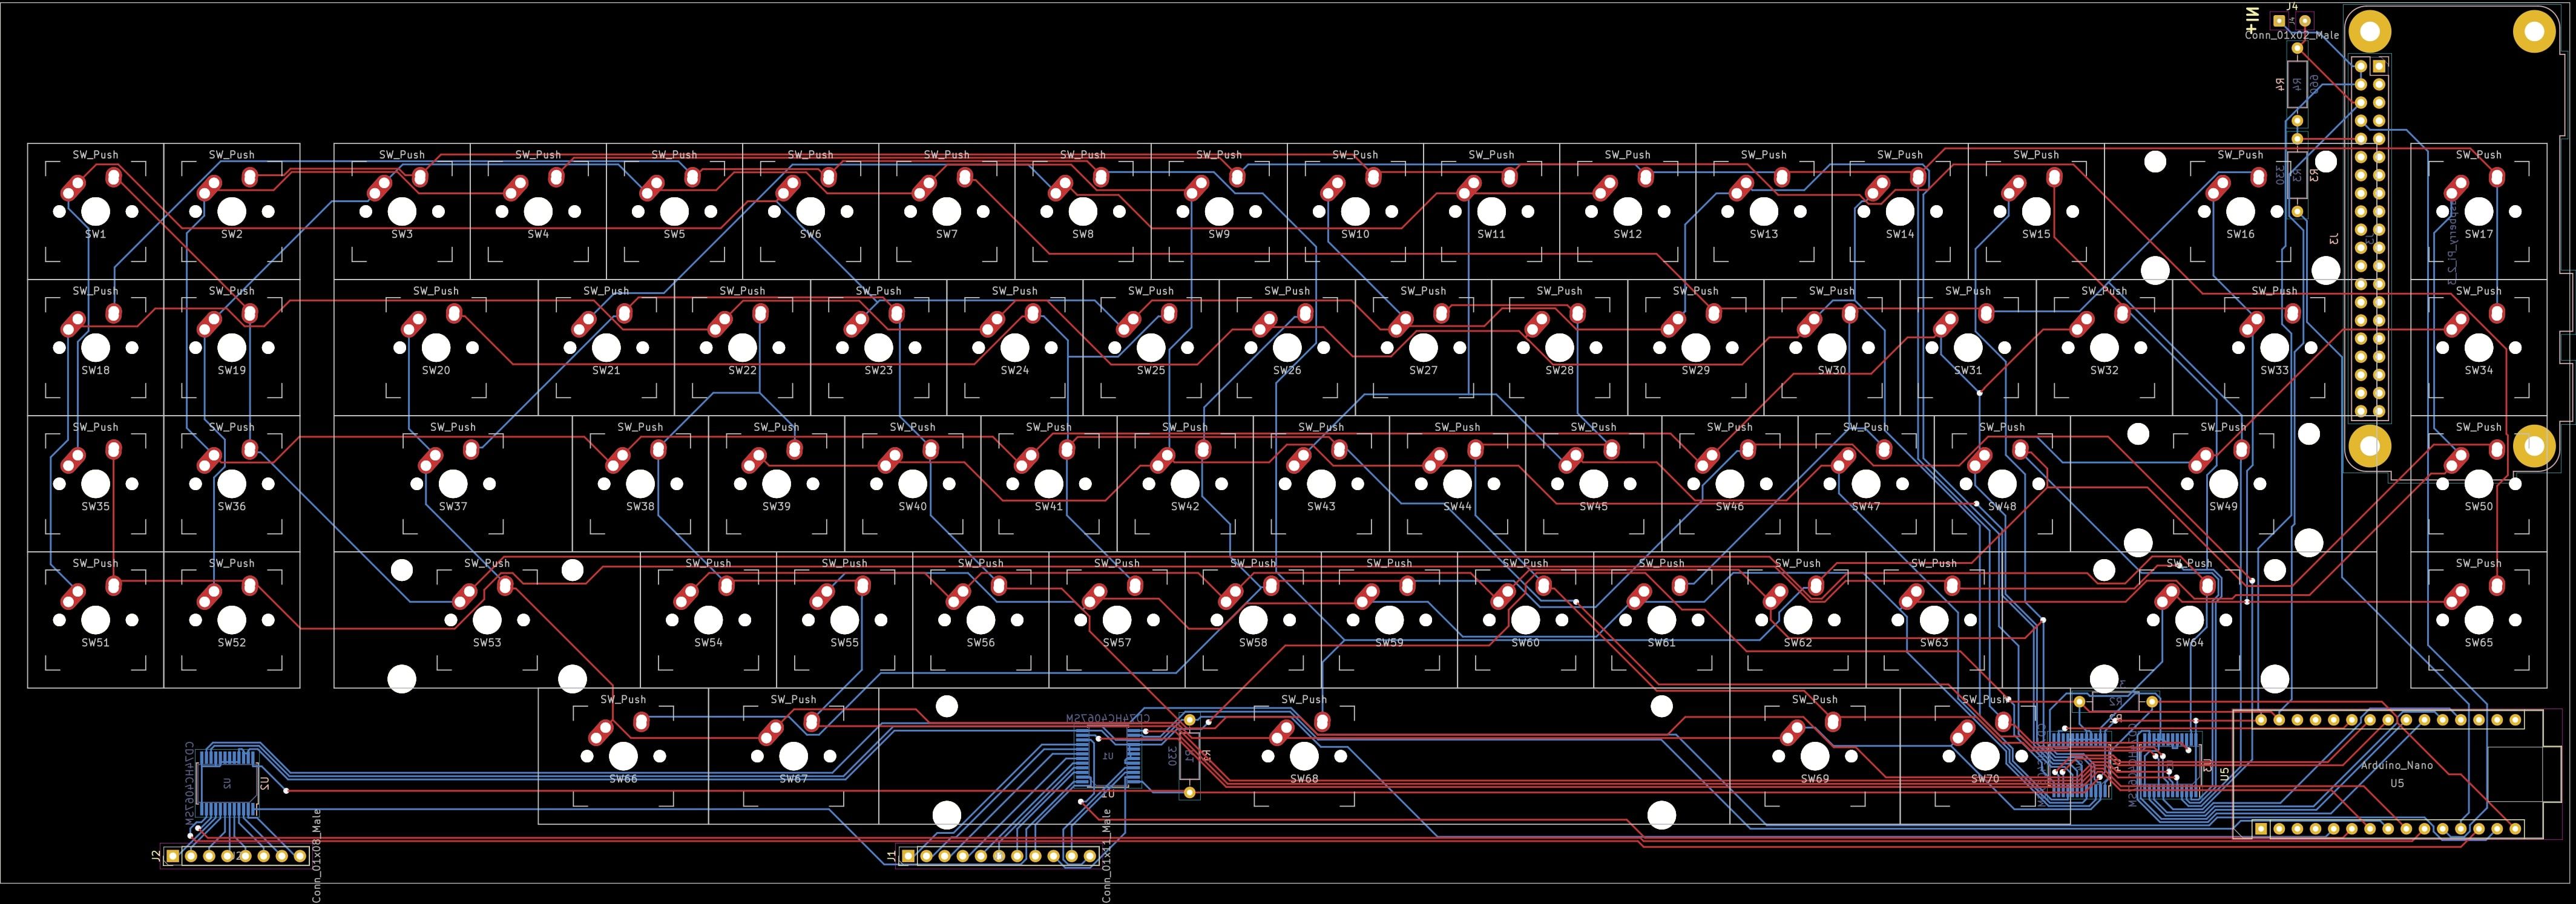This screenshot has height=904, width=2576.
Task: Click the SW6 reference label
Action: (810, 234)
